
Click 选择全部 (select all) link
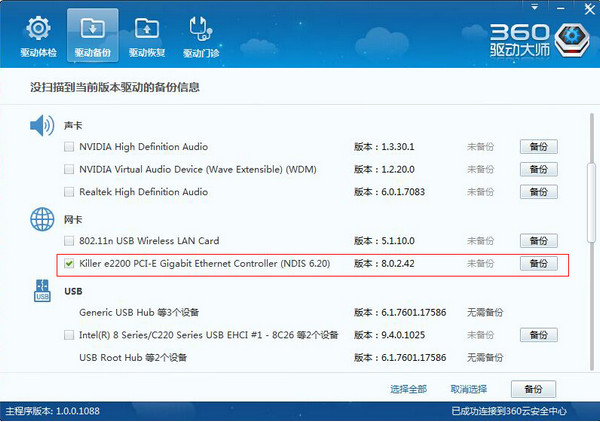coord(408,389)
